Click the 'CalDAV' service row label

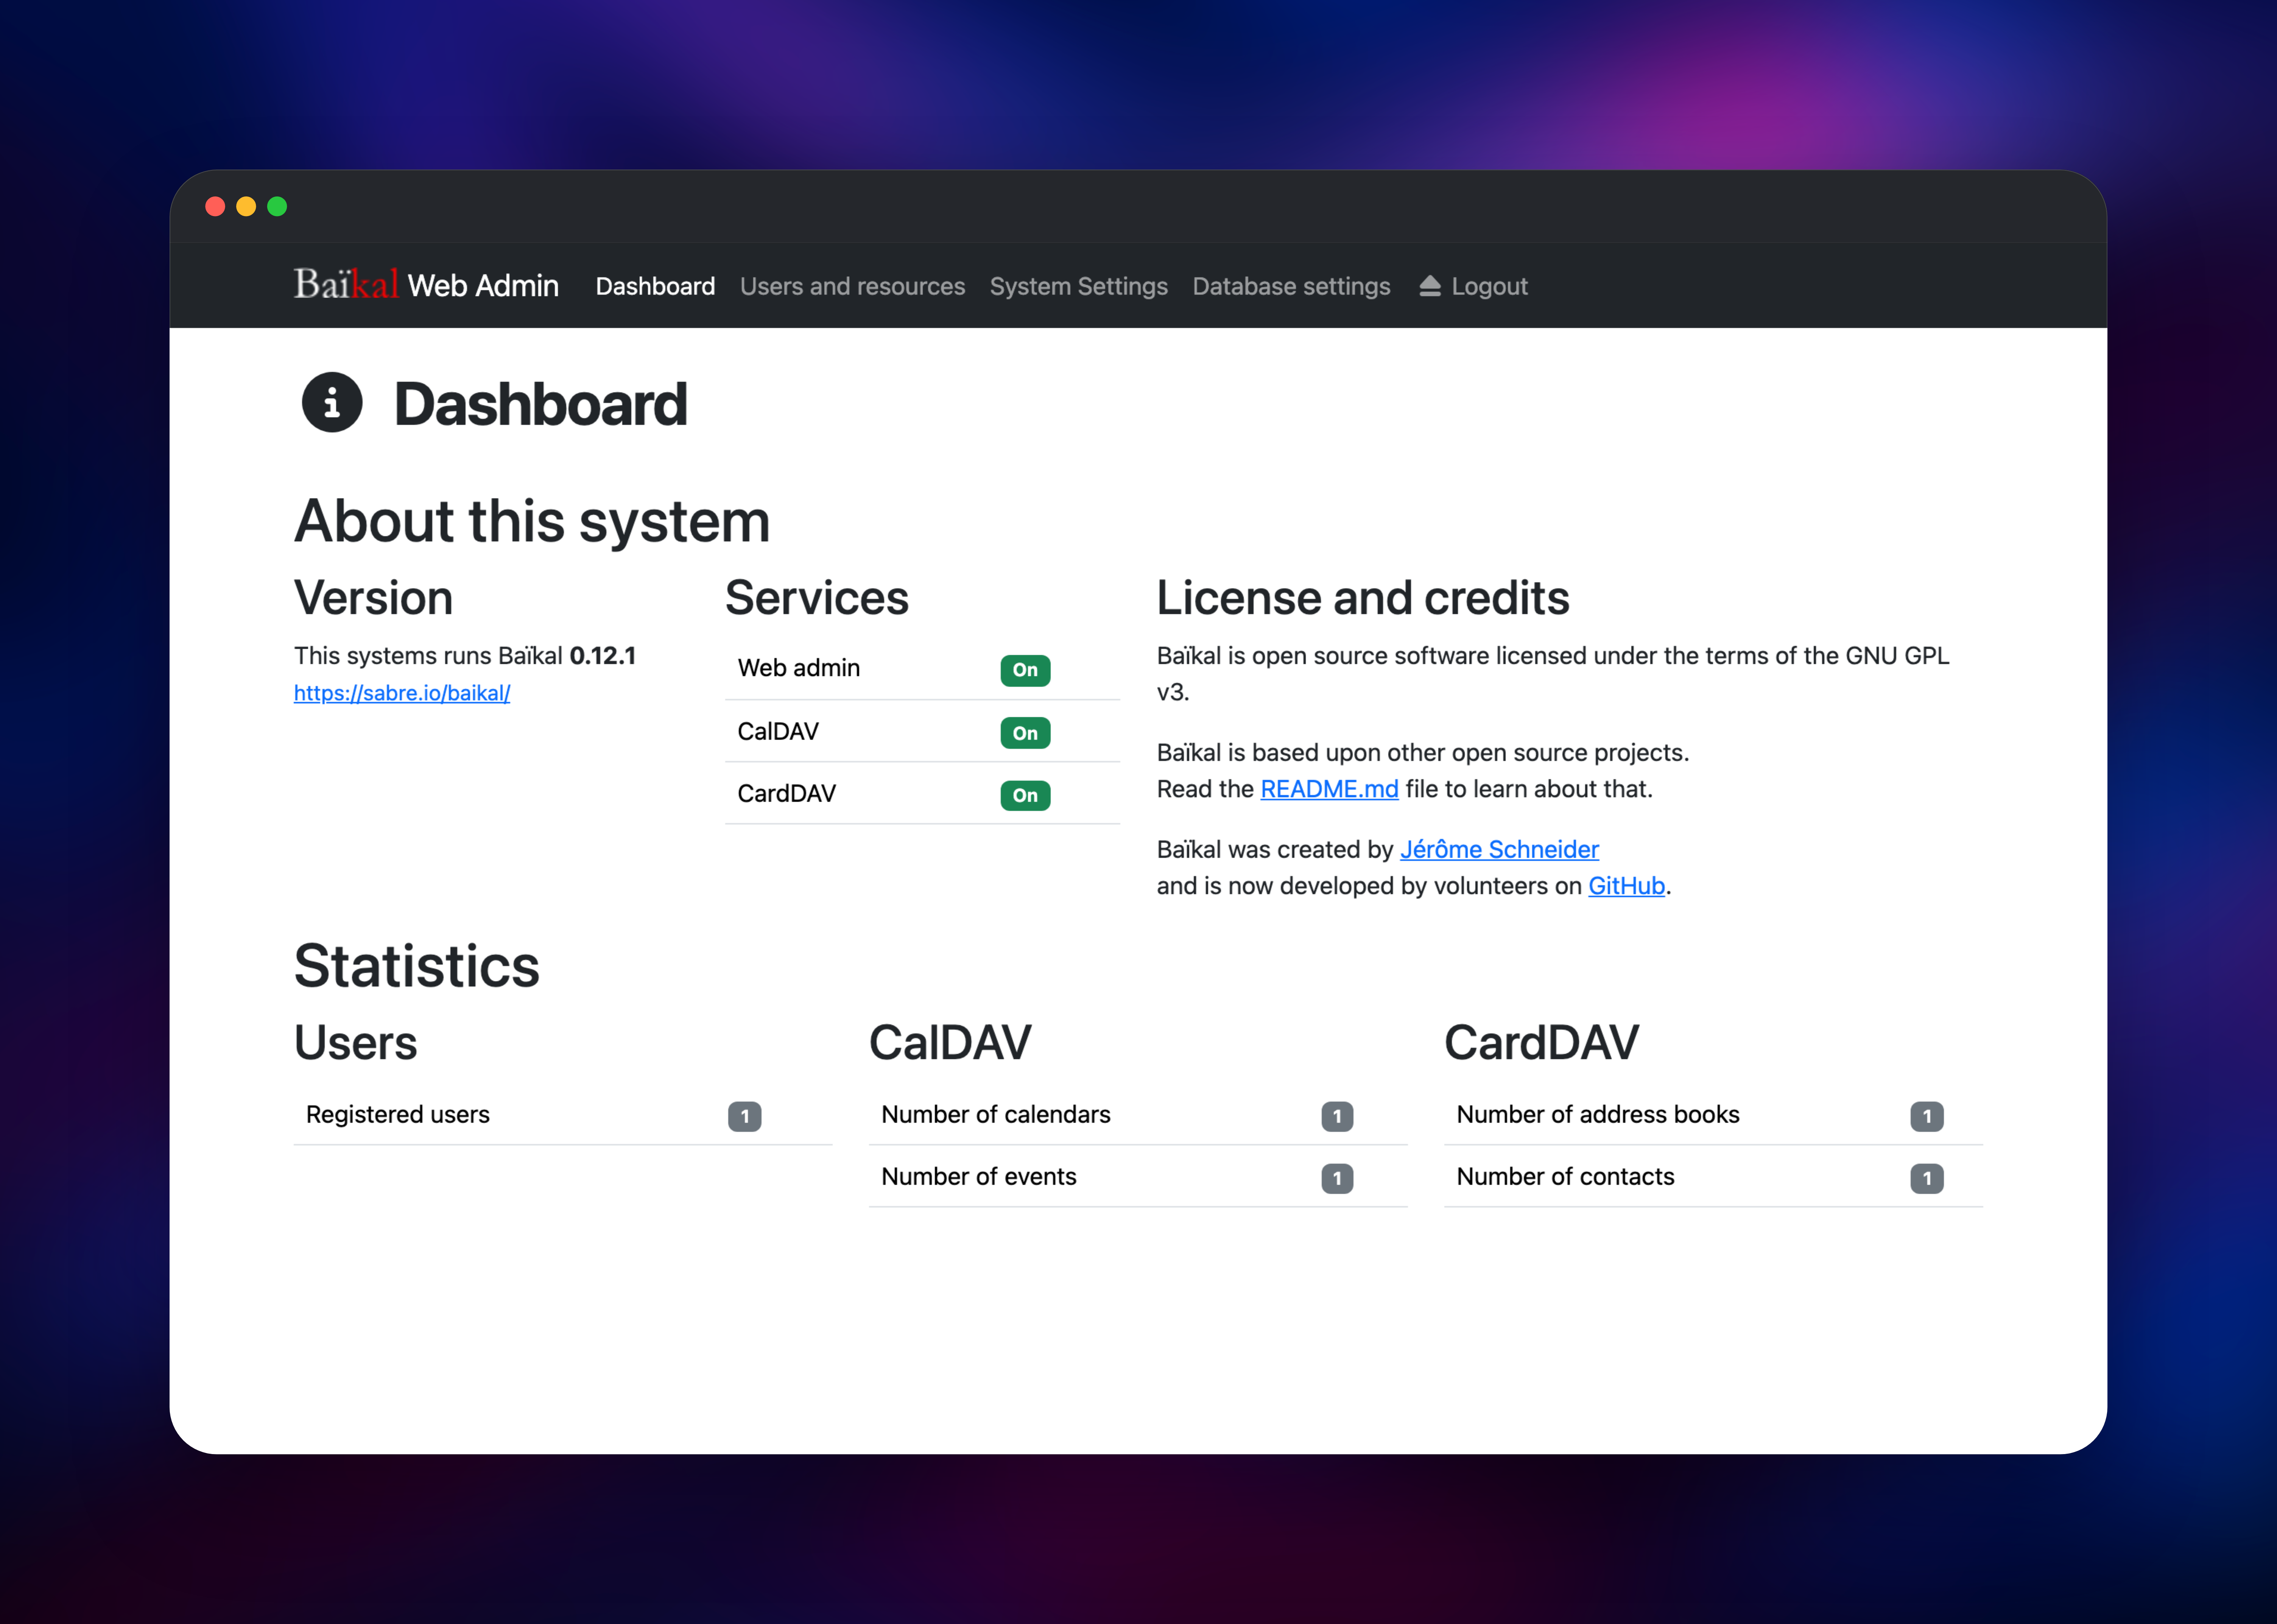click(x=778, y=732)
